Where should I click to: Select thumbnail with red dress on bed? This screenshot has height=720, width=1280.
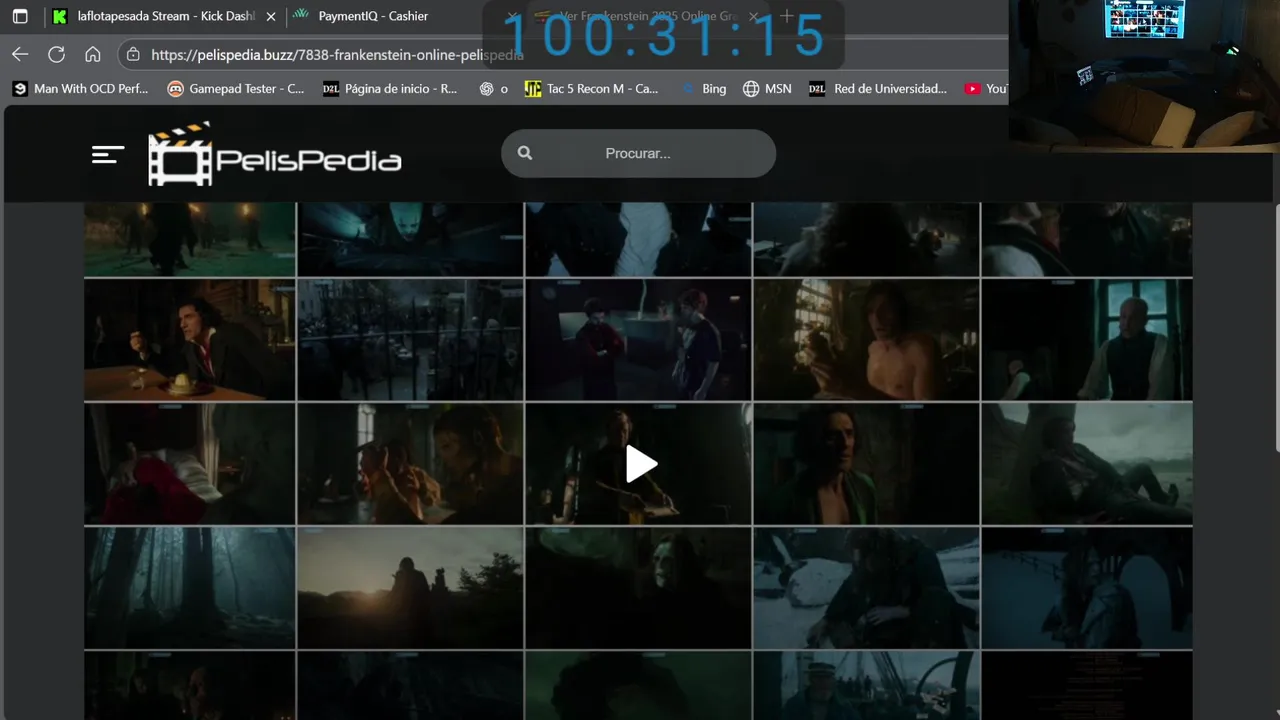190,463
